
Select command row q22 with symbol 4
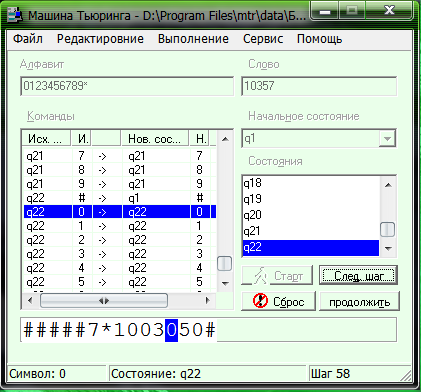[120, 268]
